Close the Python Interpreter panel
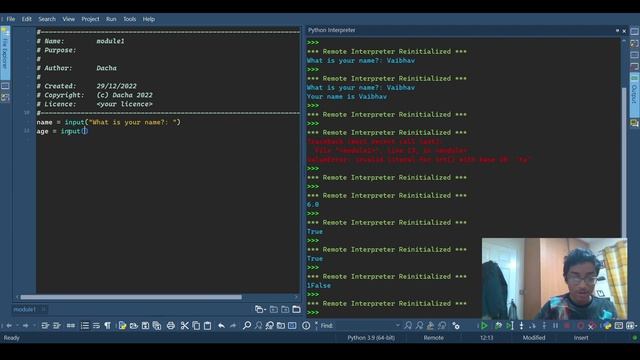This screenshot has width=640, height=360. point(624,31)
